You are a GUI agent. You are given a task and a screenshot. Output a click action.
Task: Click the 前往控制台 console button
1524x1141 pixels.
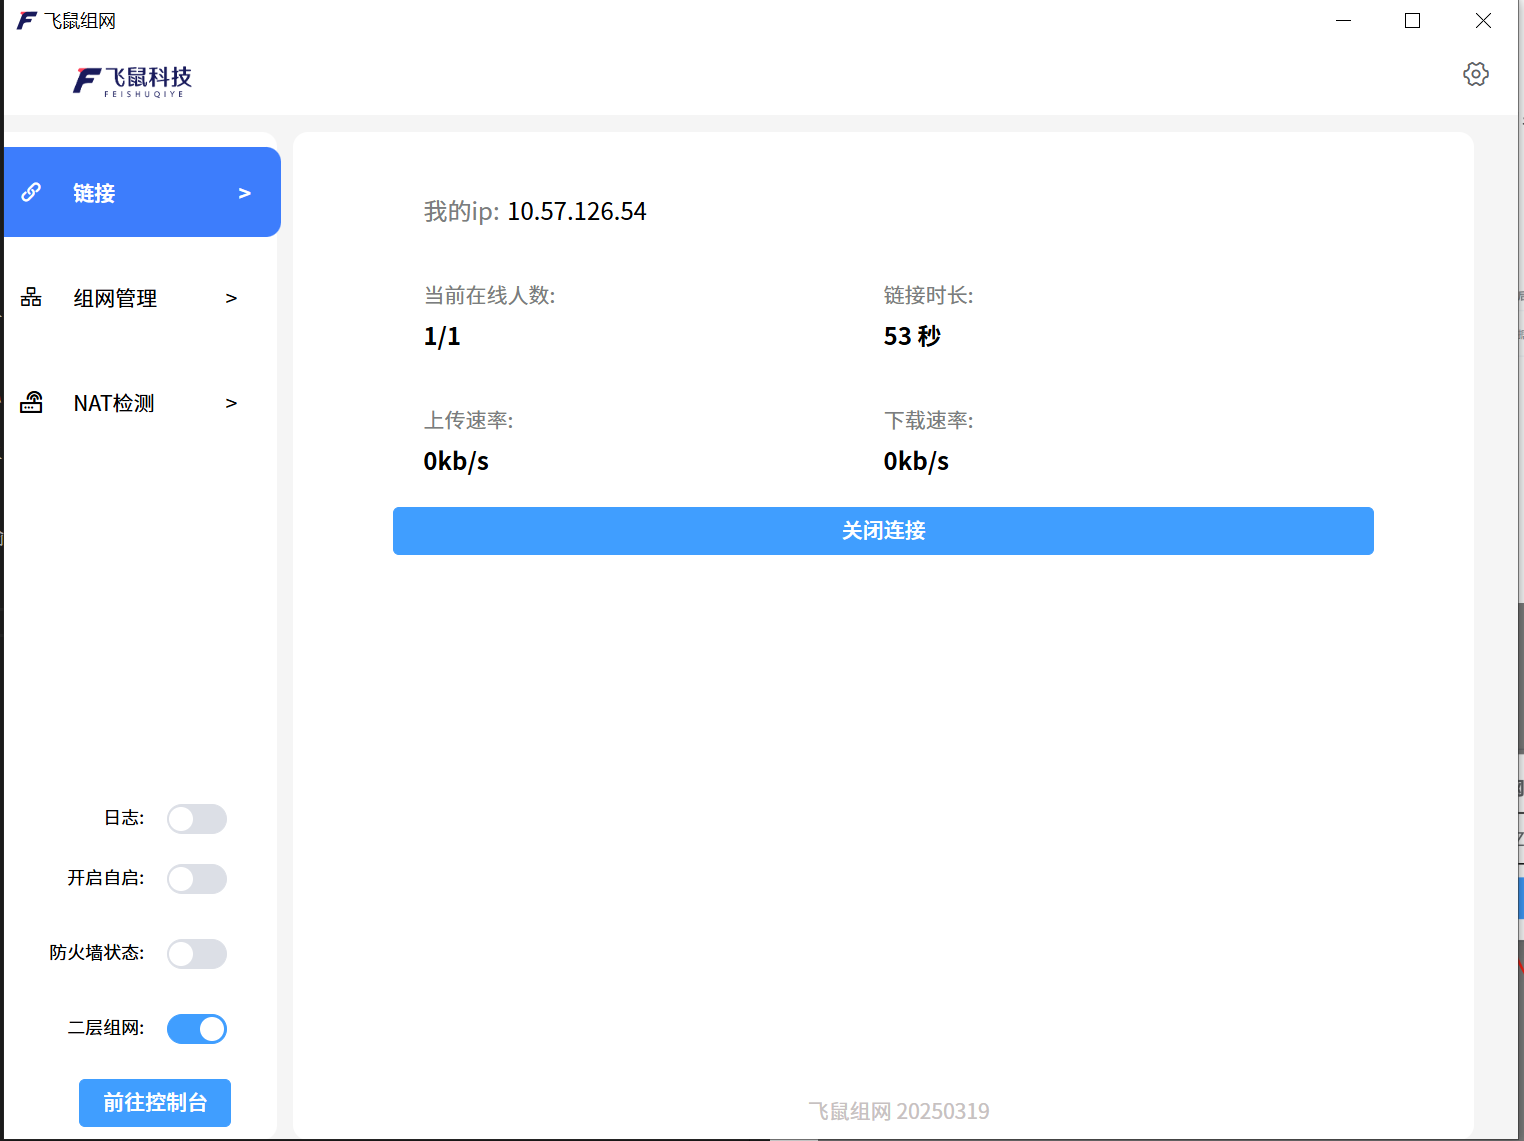coord(155,1102)
